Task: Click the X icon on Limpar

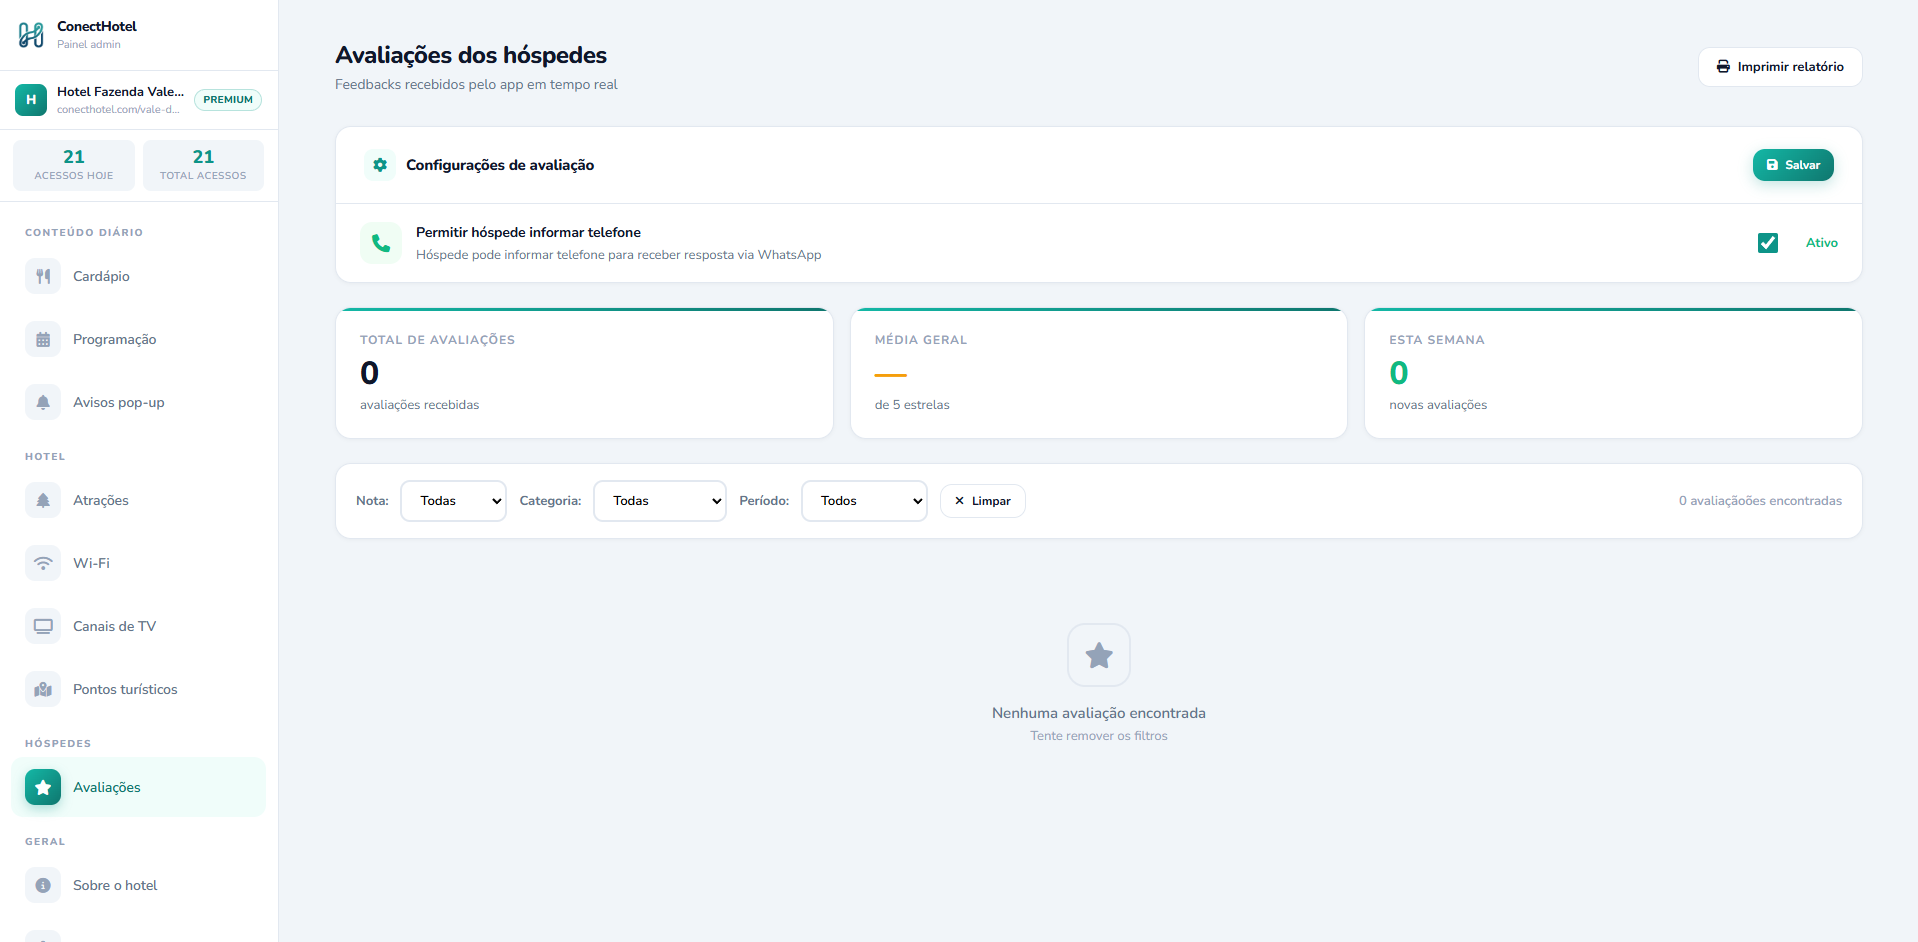Action: tap(959, 501)
